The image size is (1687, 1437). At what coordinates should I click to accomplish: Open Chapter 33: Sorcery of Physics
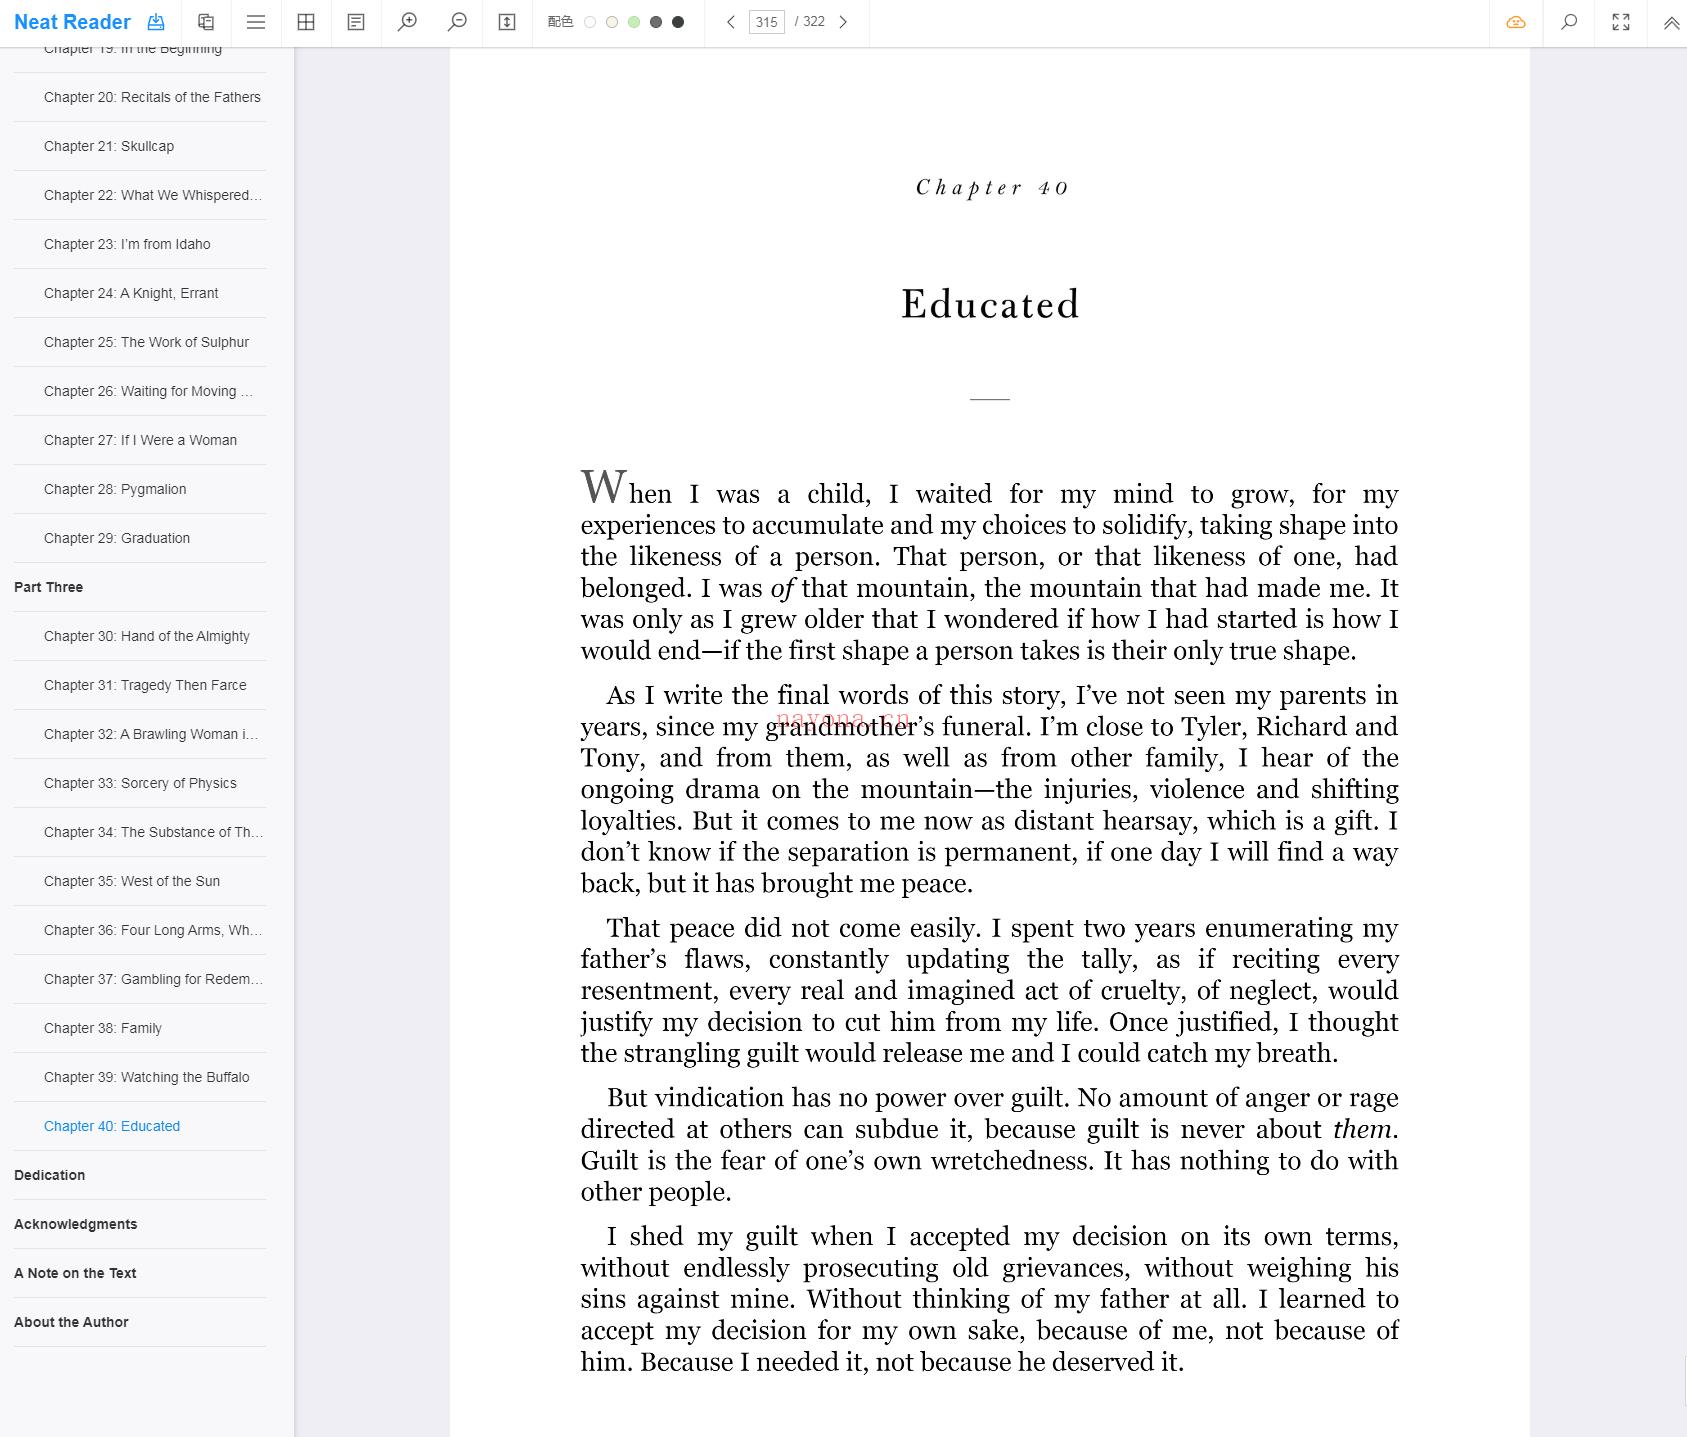[x=140, y=783]
